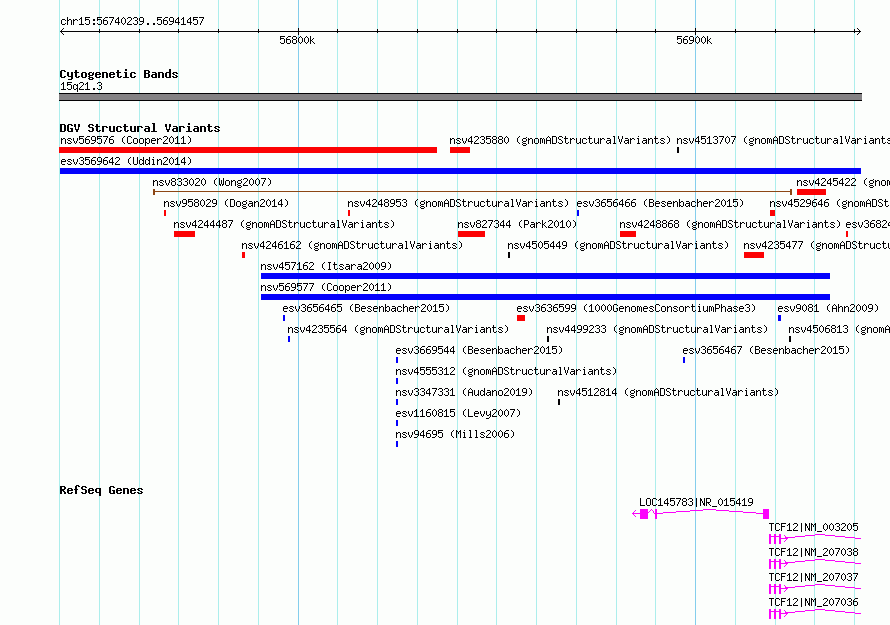Click the LOC145783|NR_015419 gene glyph

coord(701,514)
